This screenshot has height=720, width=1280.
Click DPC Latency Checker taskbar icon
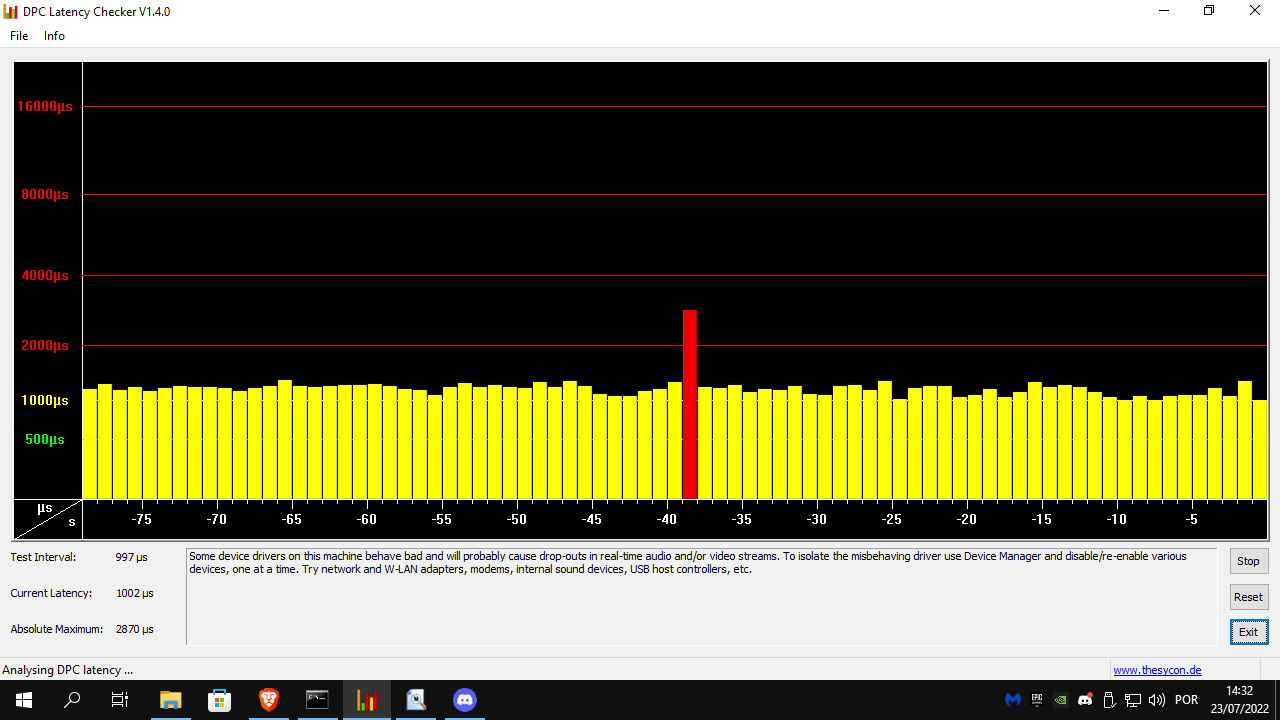tap(367, 700)
